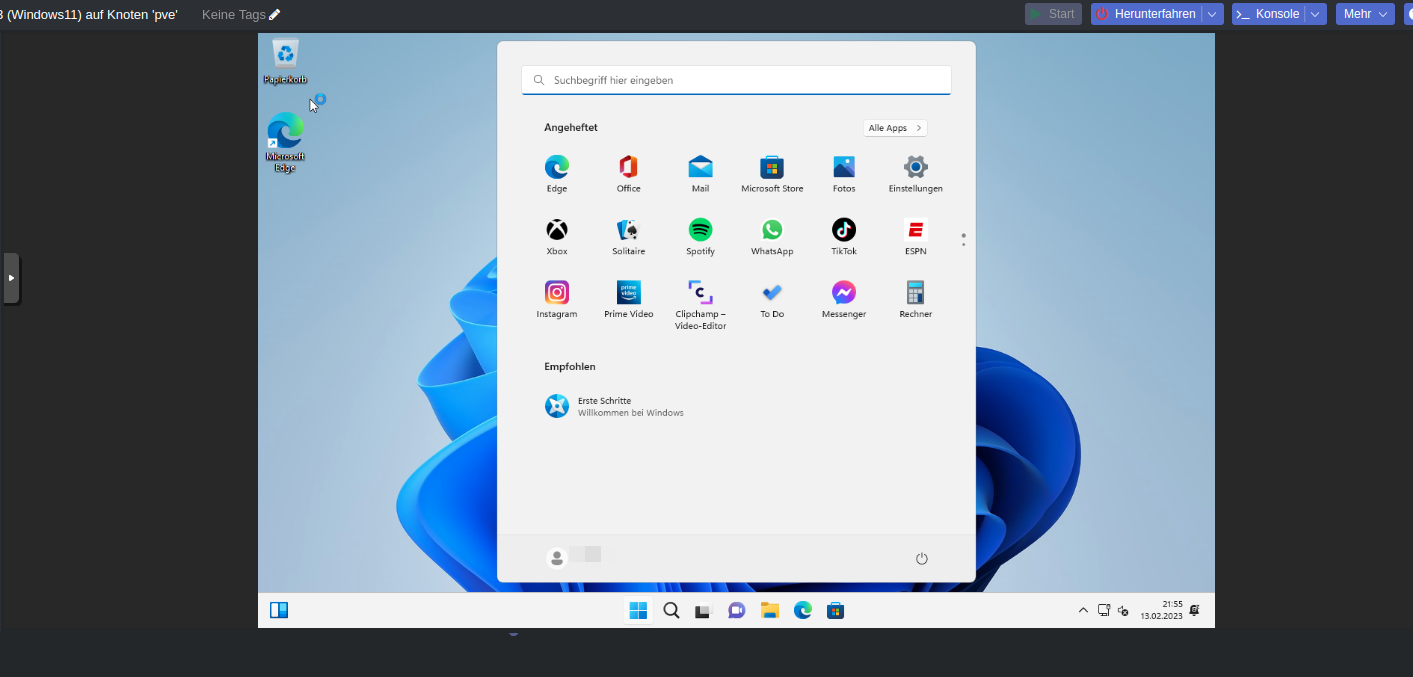Click the volume icon in the system tray
Image resolution: width=1413 pixels, height=677 pixels.
1123,610
